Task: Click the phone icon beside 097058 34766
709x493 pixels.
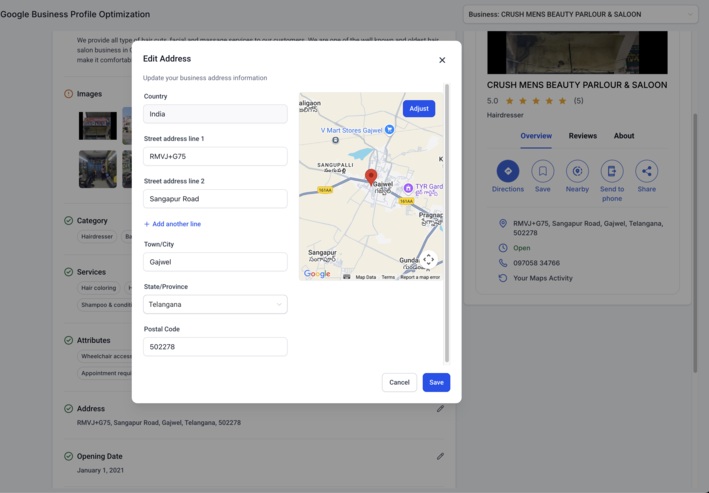Action: pos(502,263)
